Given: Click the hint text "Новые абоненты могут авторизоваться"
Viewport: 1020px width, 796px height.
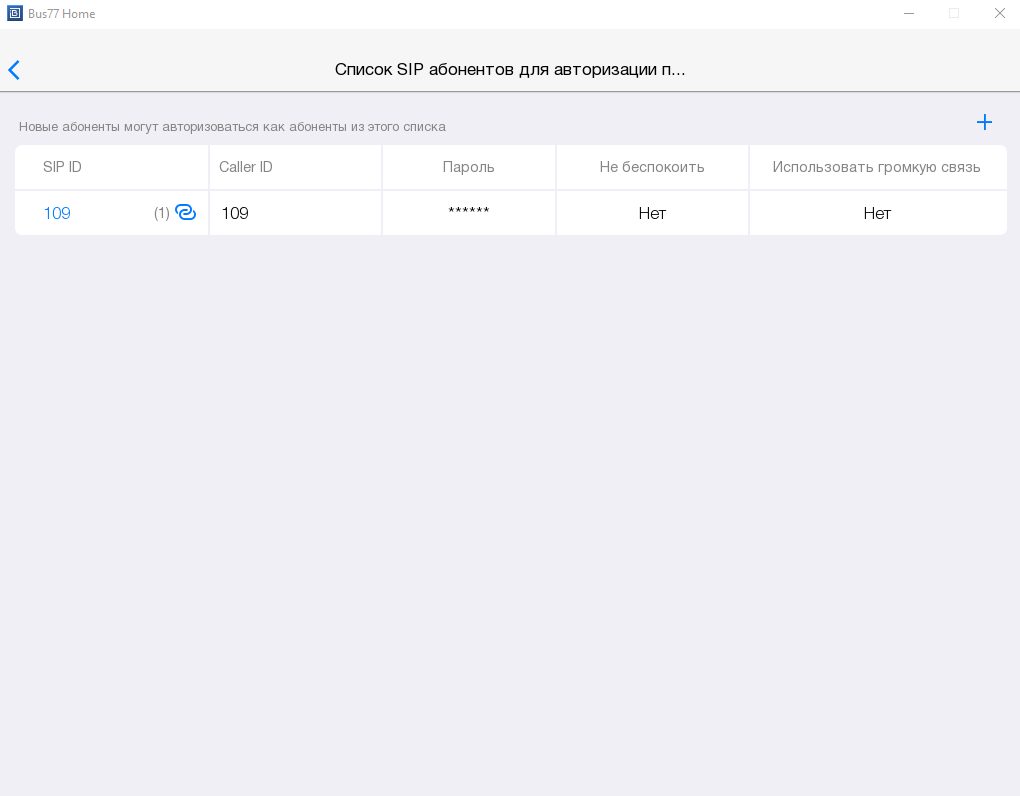Looking at the screenshot, I should [x=232, y=127].
